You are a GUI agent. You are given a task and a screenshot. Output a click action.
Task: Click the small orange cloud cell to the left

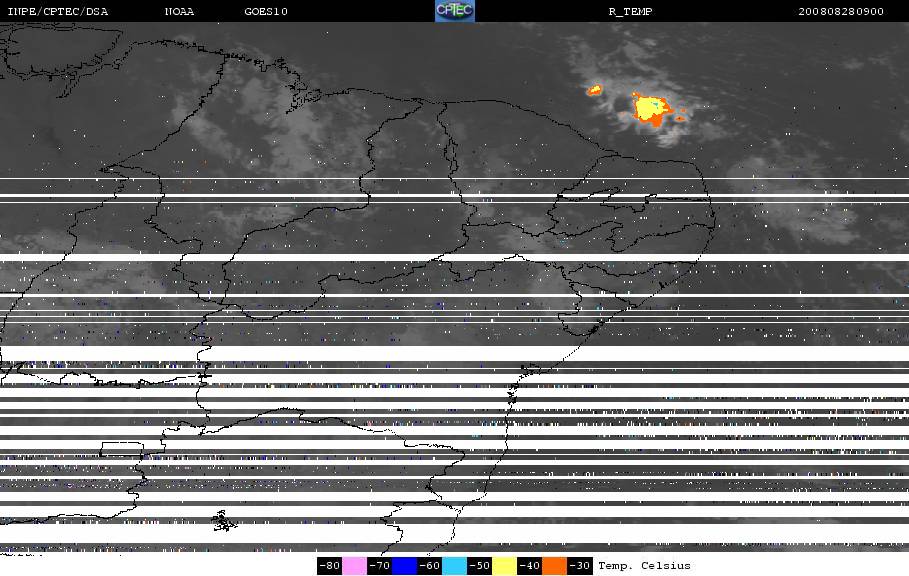pyautogui.click(x=595, y=90)
